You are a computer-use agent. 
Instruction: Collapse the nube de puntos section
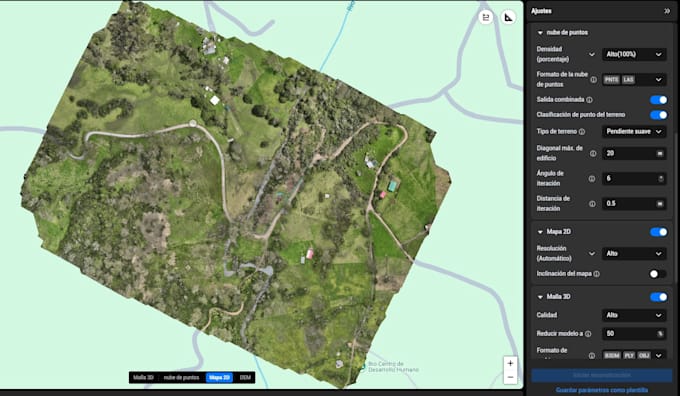540,33
